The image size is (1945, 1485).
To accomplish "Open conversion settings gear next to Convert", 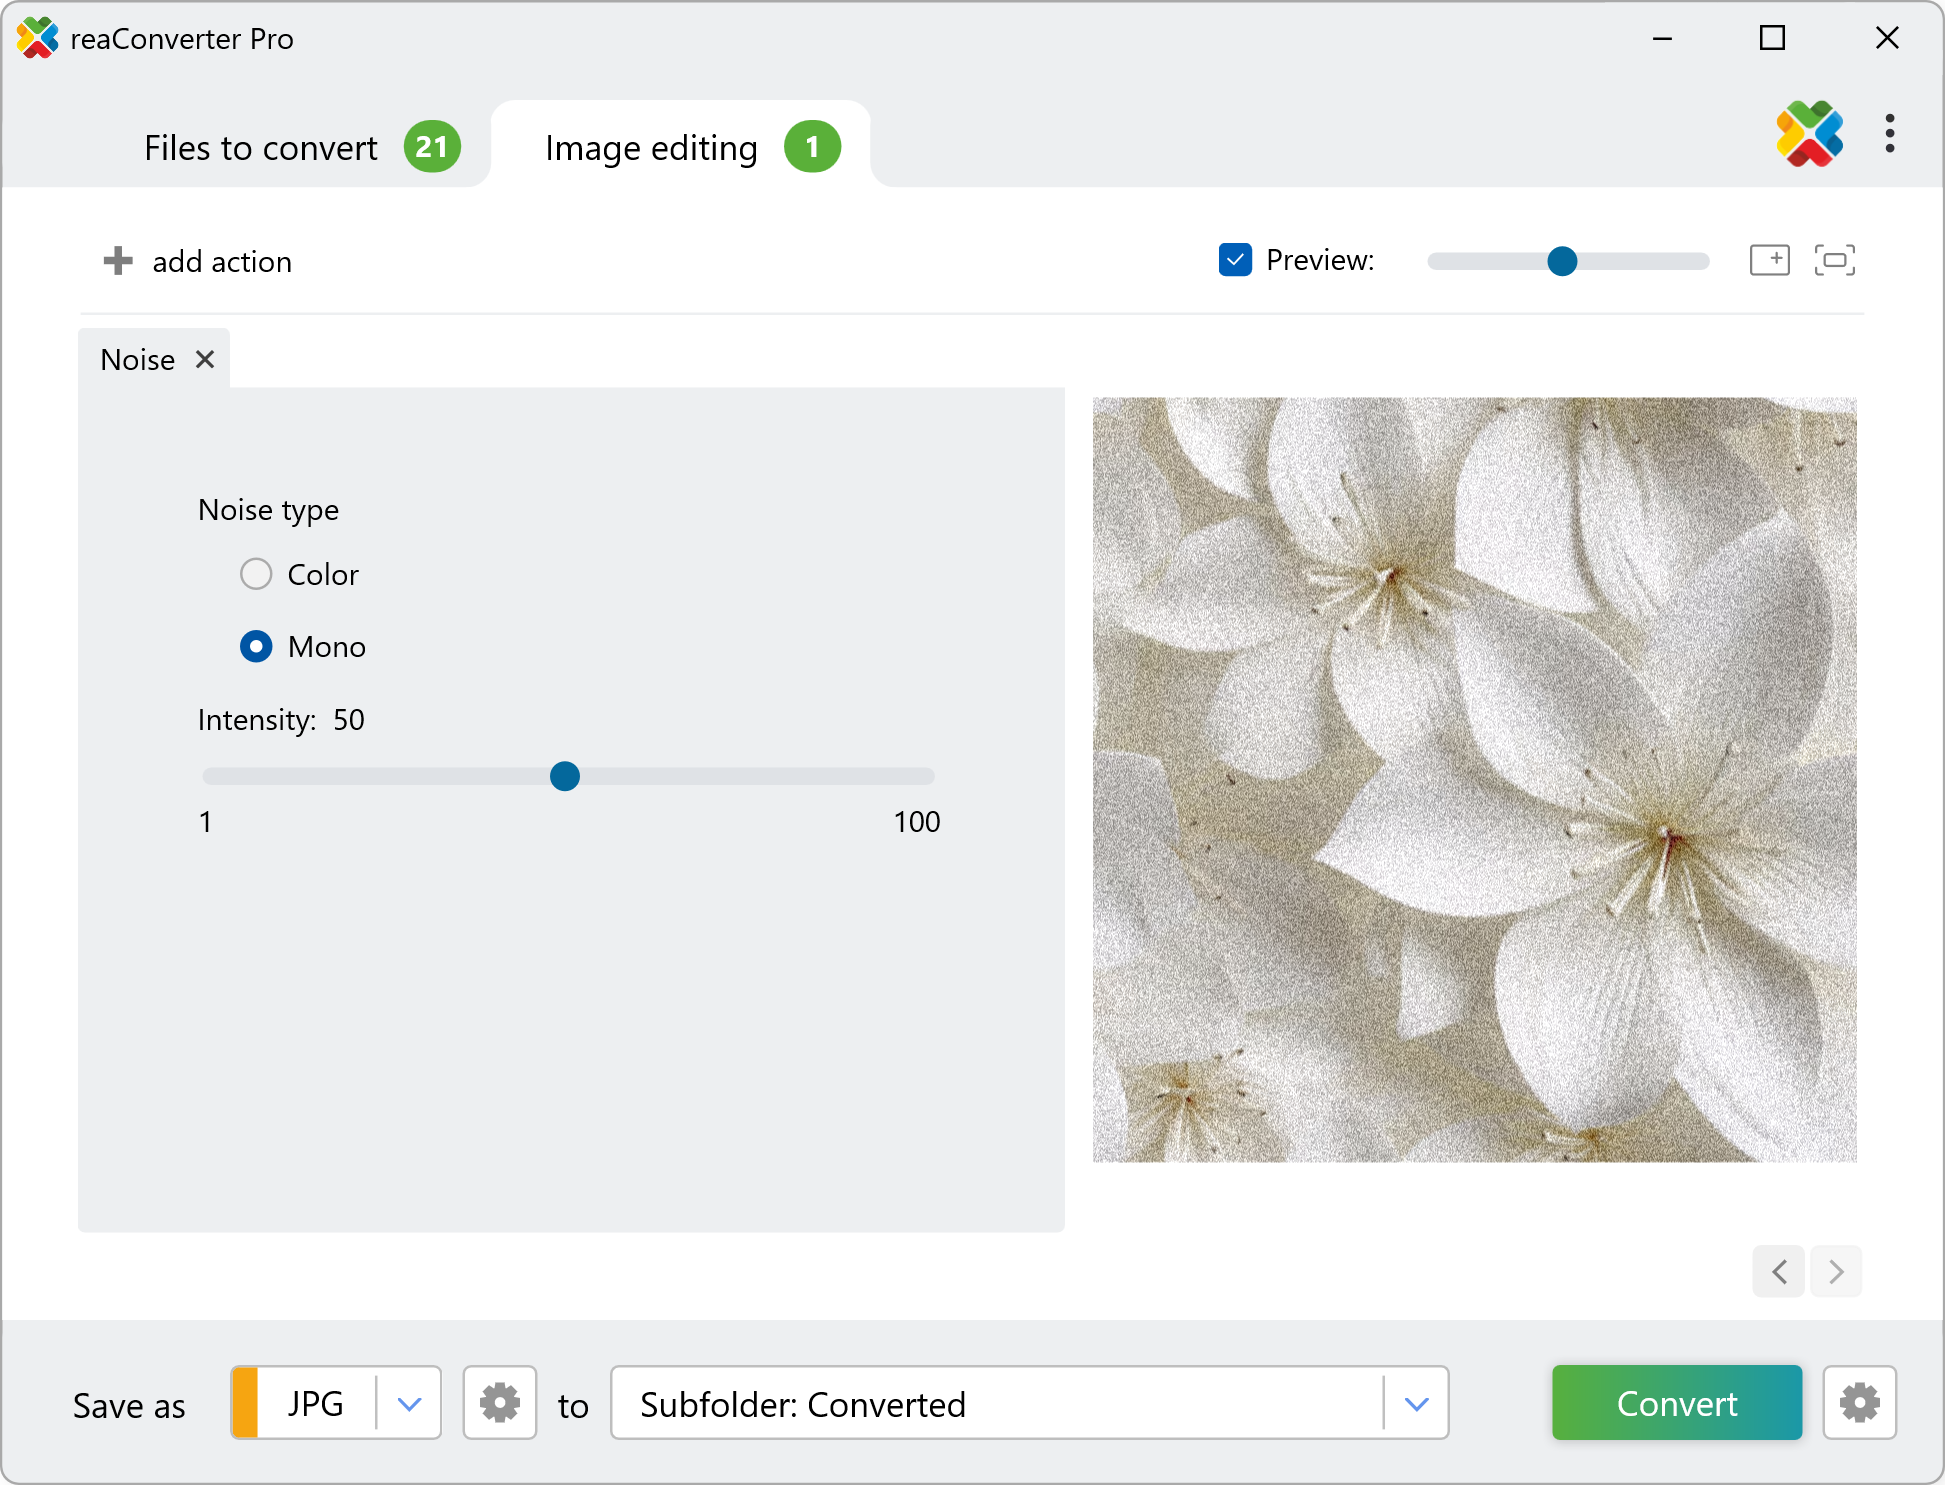I will pos(1859,1403).
